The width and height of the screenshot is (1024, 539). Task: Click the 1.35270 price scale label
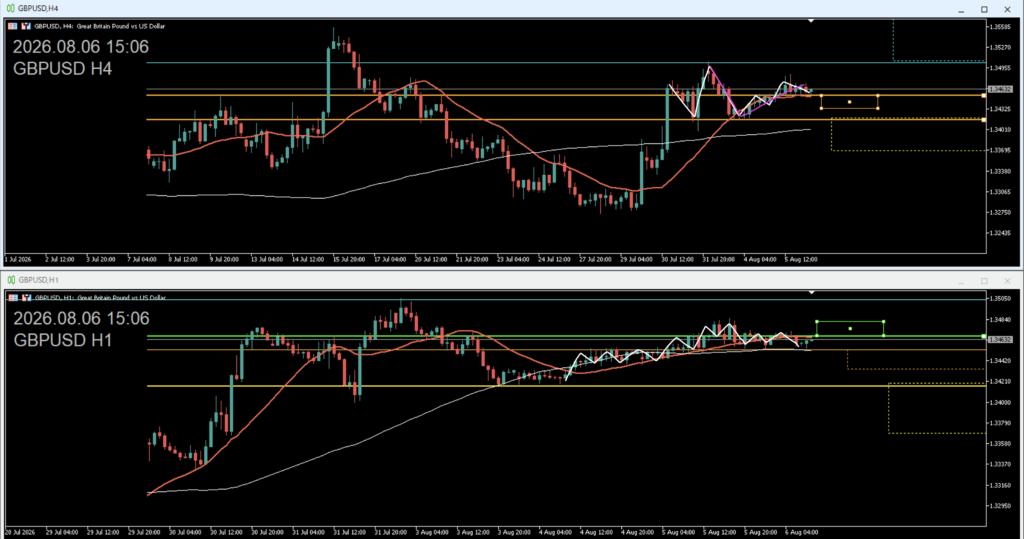click(x=1000, y=47)
